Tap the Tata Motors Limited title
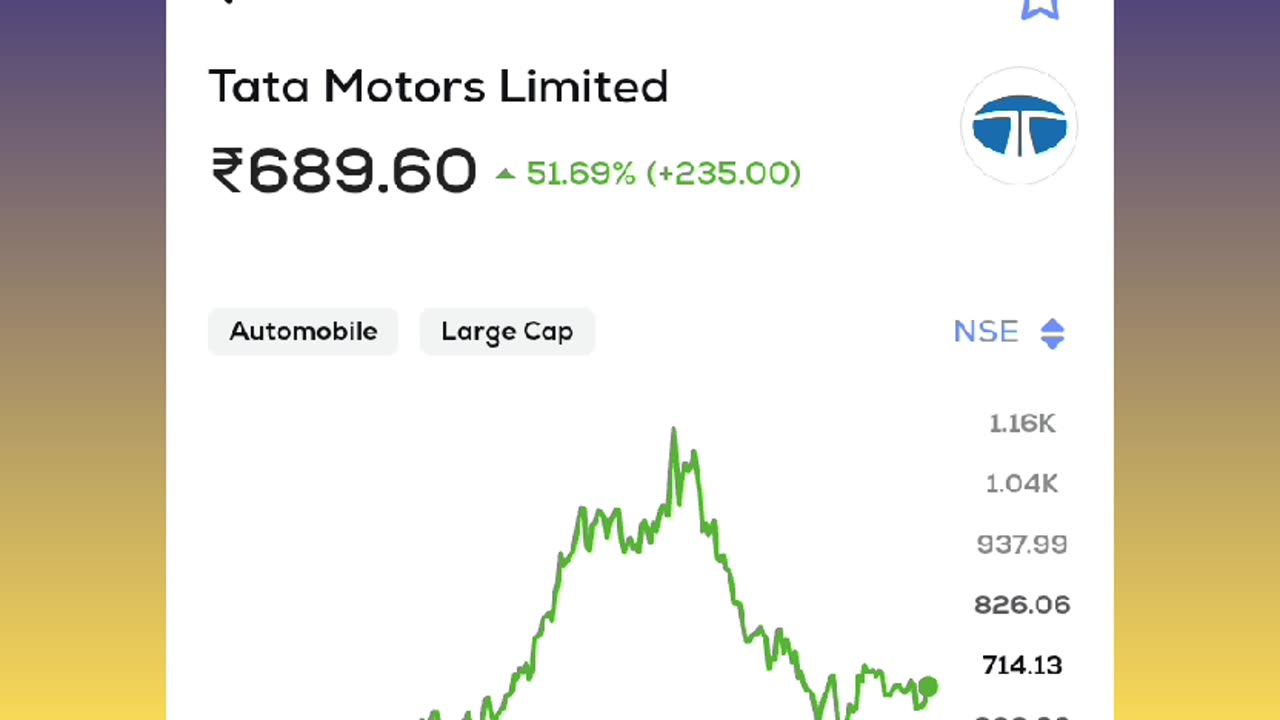 (x=438, y=87)
